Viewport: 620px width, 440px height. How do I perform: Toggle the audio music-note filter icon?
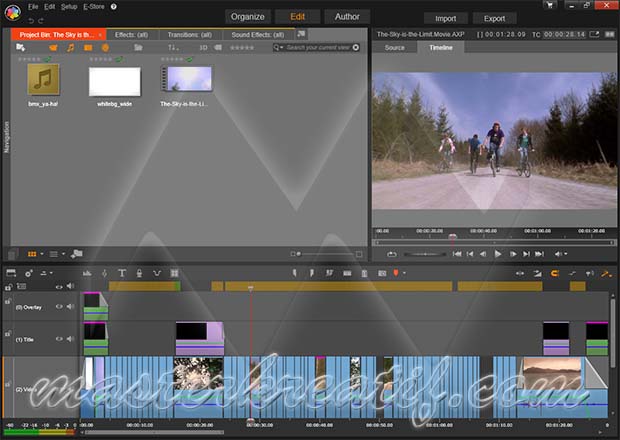70,48
